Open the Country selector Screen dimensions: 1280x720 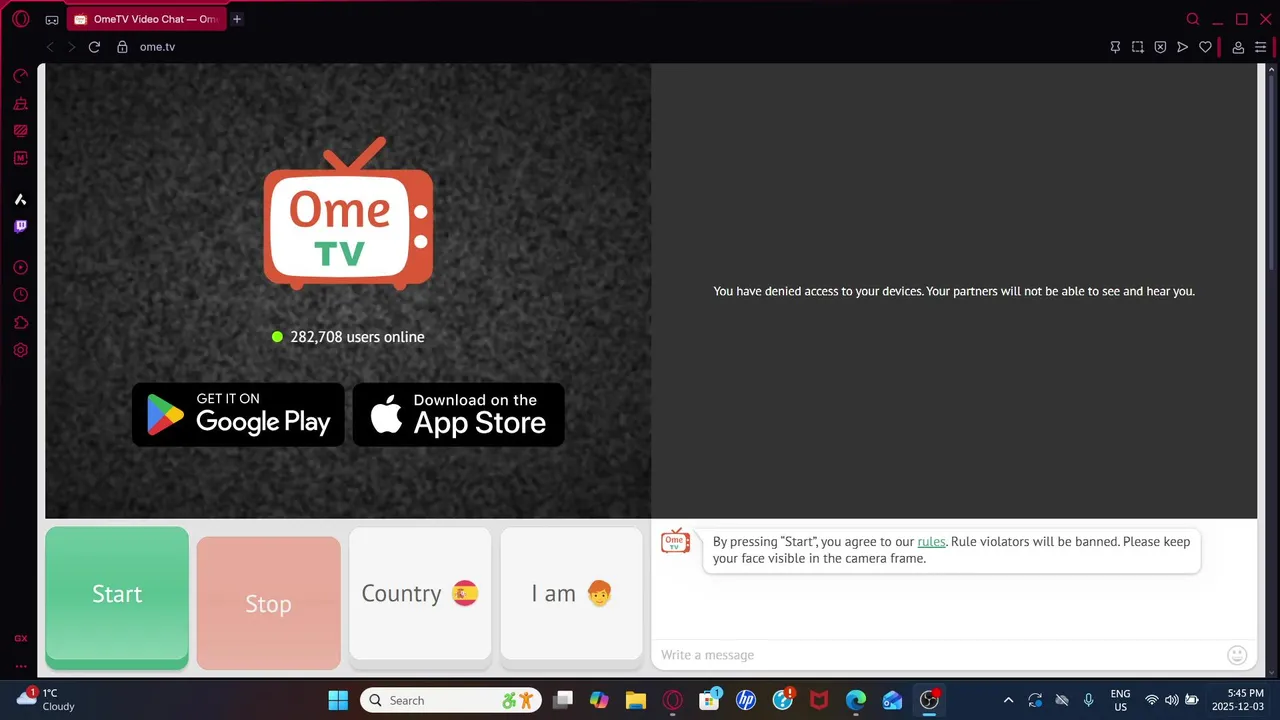(420, 597)
